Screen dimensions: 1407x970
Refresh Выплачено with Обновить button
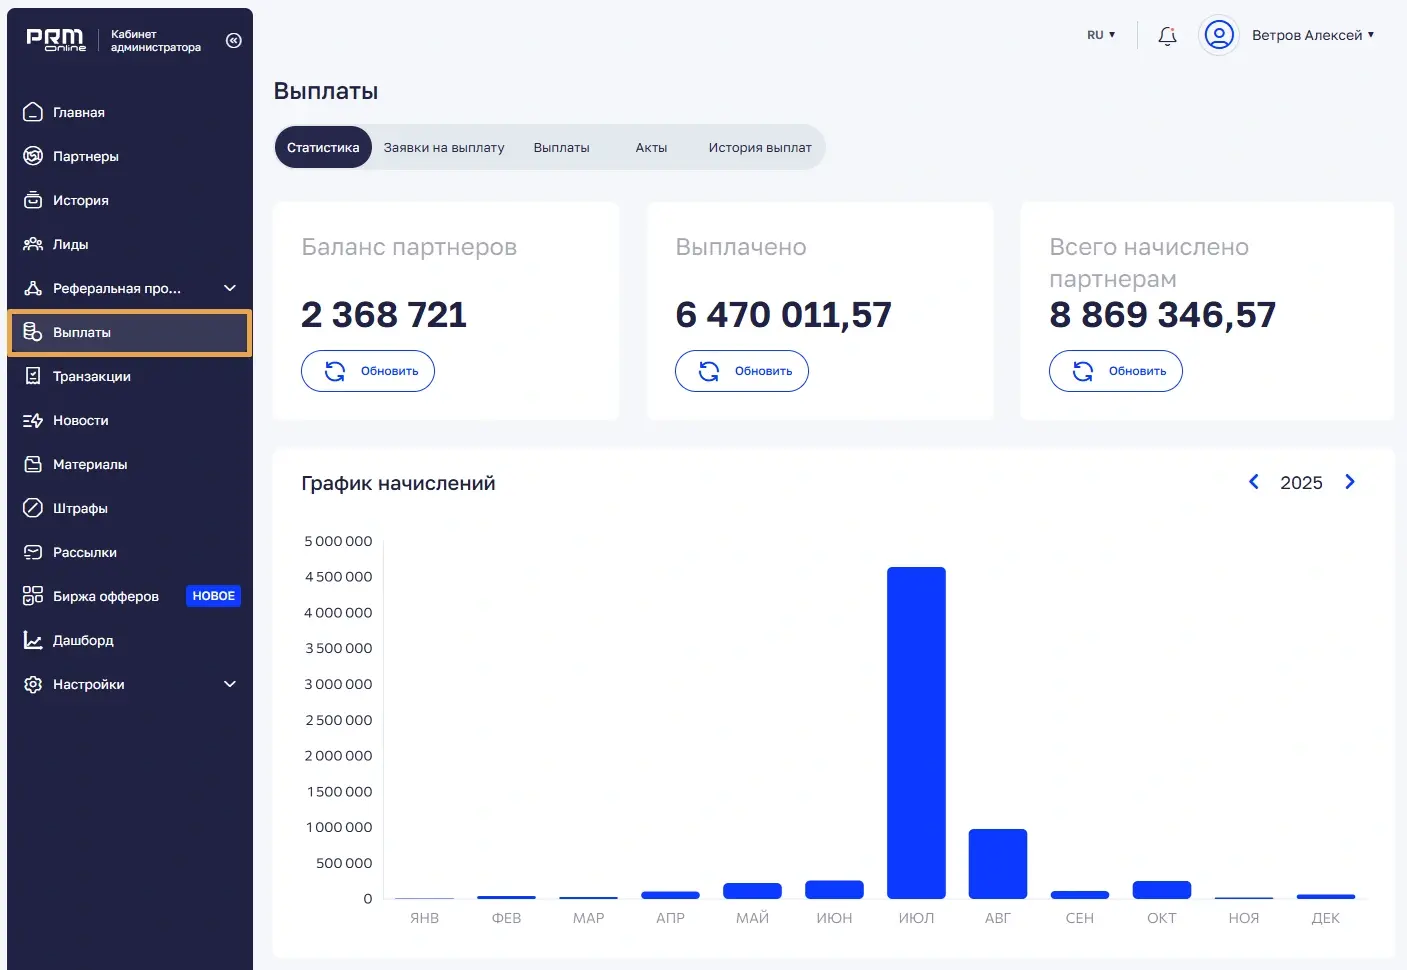pyautogui.click(x=742, y=371)
